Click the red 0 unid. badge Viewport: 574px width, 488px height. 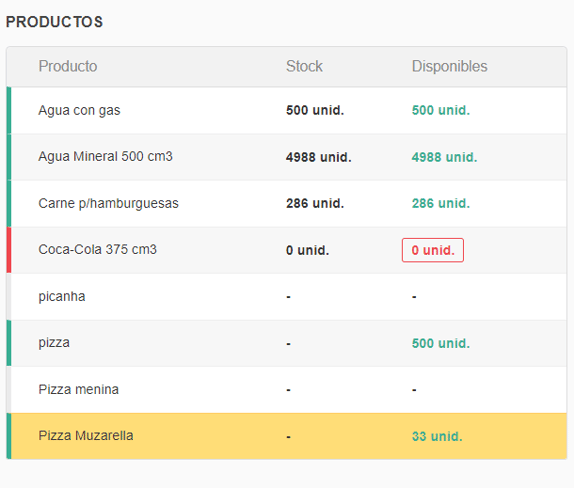coord(433,250)
